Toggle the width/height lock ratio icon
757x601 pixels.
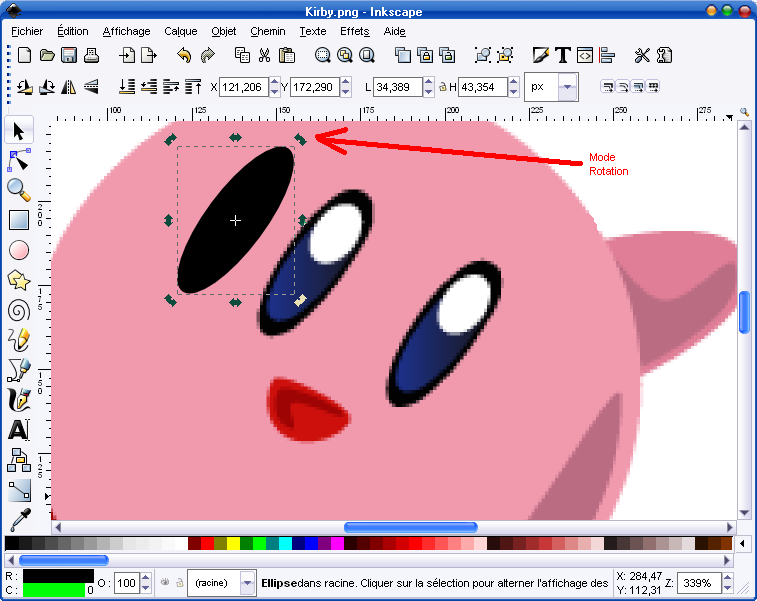(x=442, y=87)
